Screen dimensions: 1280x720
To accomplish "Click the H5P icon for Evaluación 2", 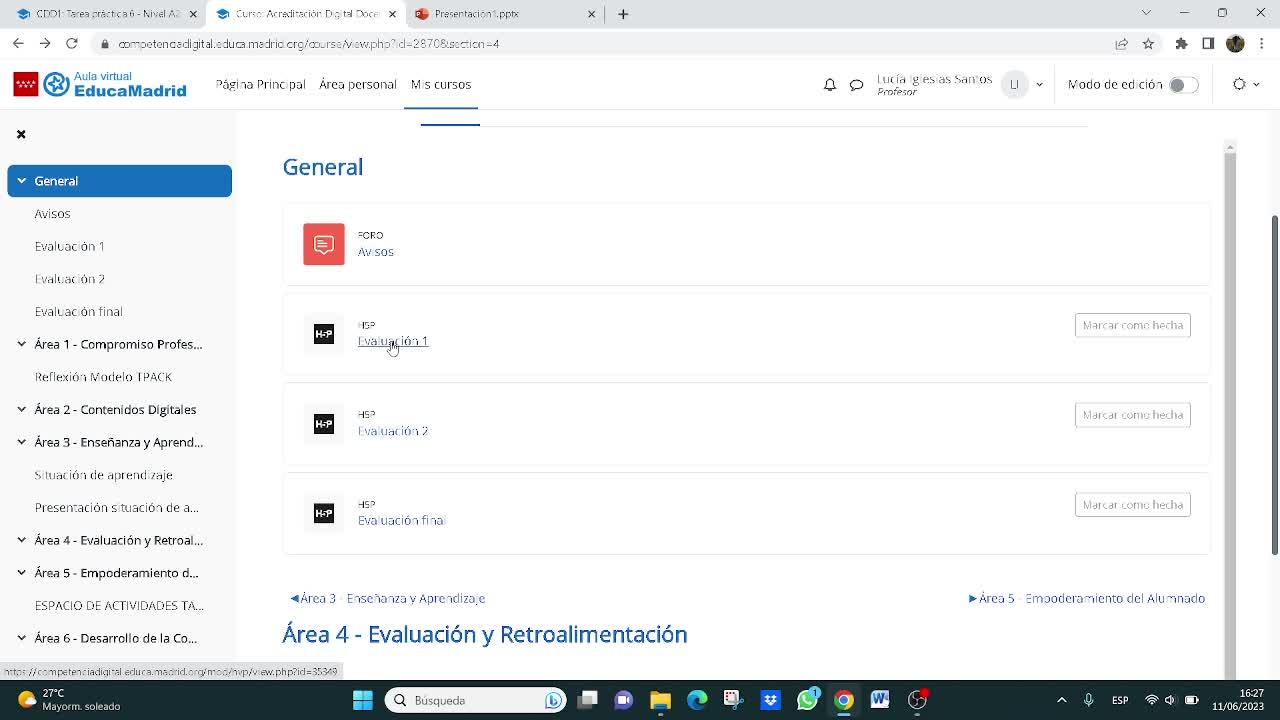I will click(x=324, y=424).
